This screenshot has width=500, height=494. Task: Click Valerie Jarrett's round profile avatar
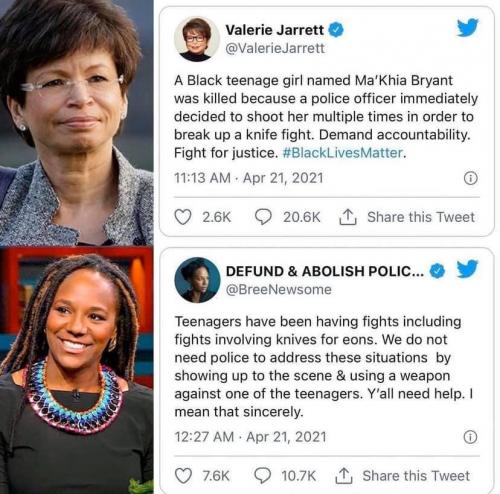click(197, 39)
